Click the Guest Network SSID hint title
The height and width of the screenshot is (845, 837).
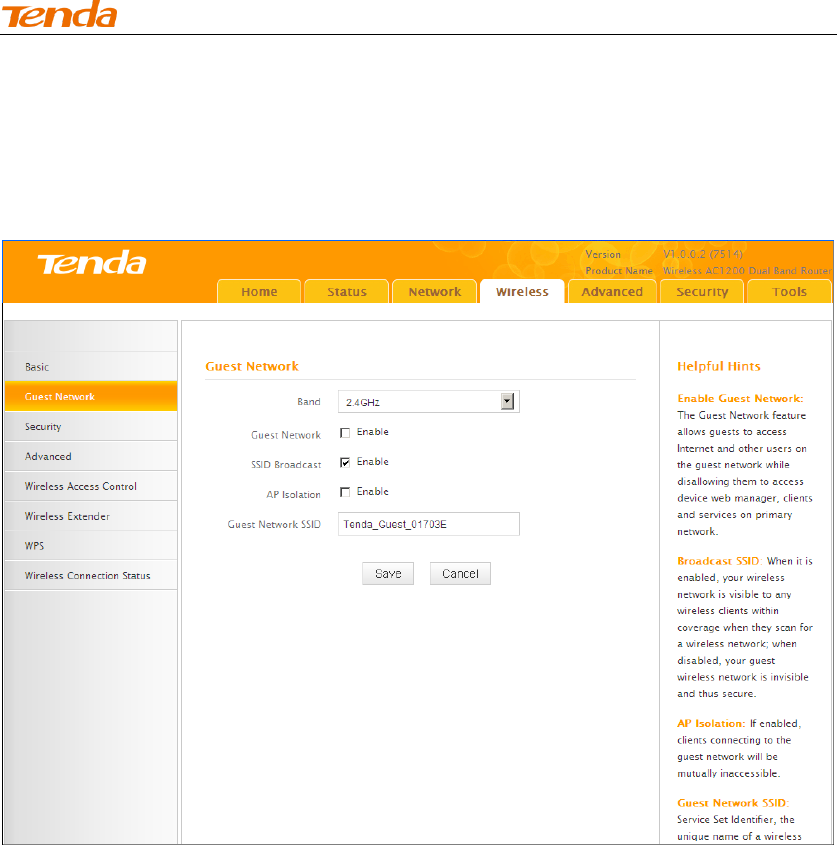pyautogui.click(x=732, y=803)
